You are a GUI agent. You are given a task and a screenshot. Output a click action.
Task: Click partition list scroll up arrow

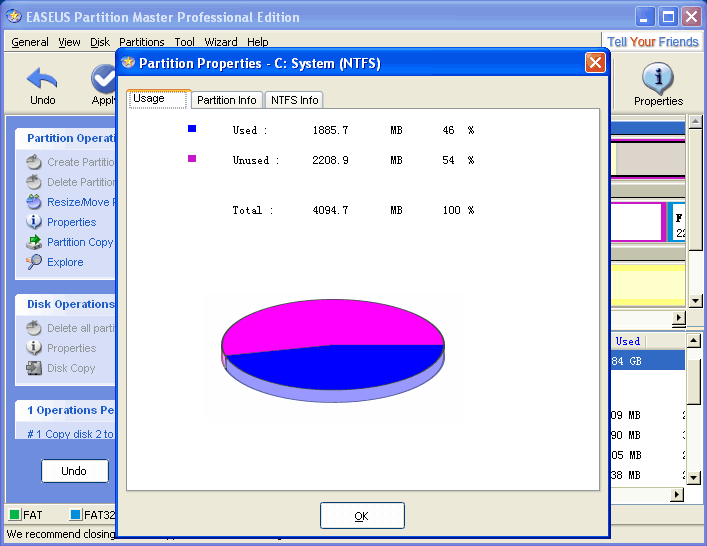pyautogui.click(x=693, y=340)
